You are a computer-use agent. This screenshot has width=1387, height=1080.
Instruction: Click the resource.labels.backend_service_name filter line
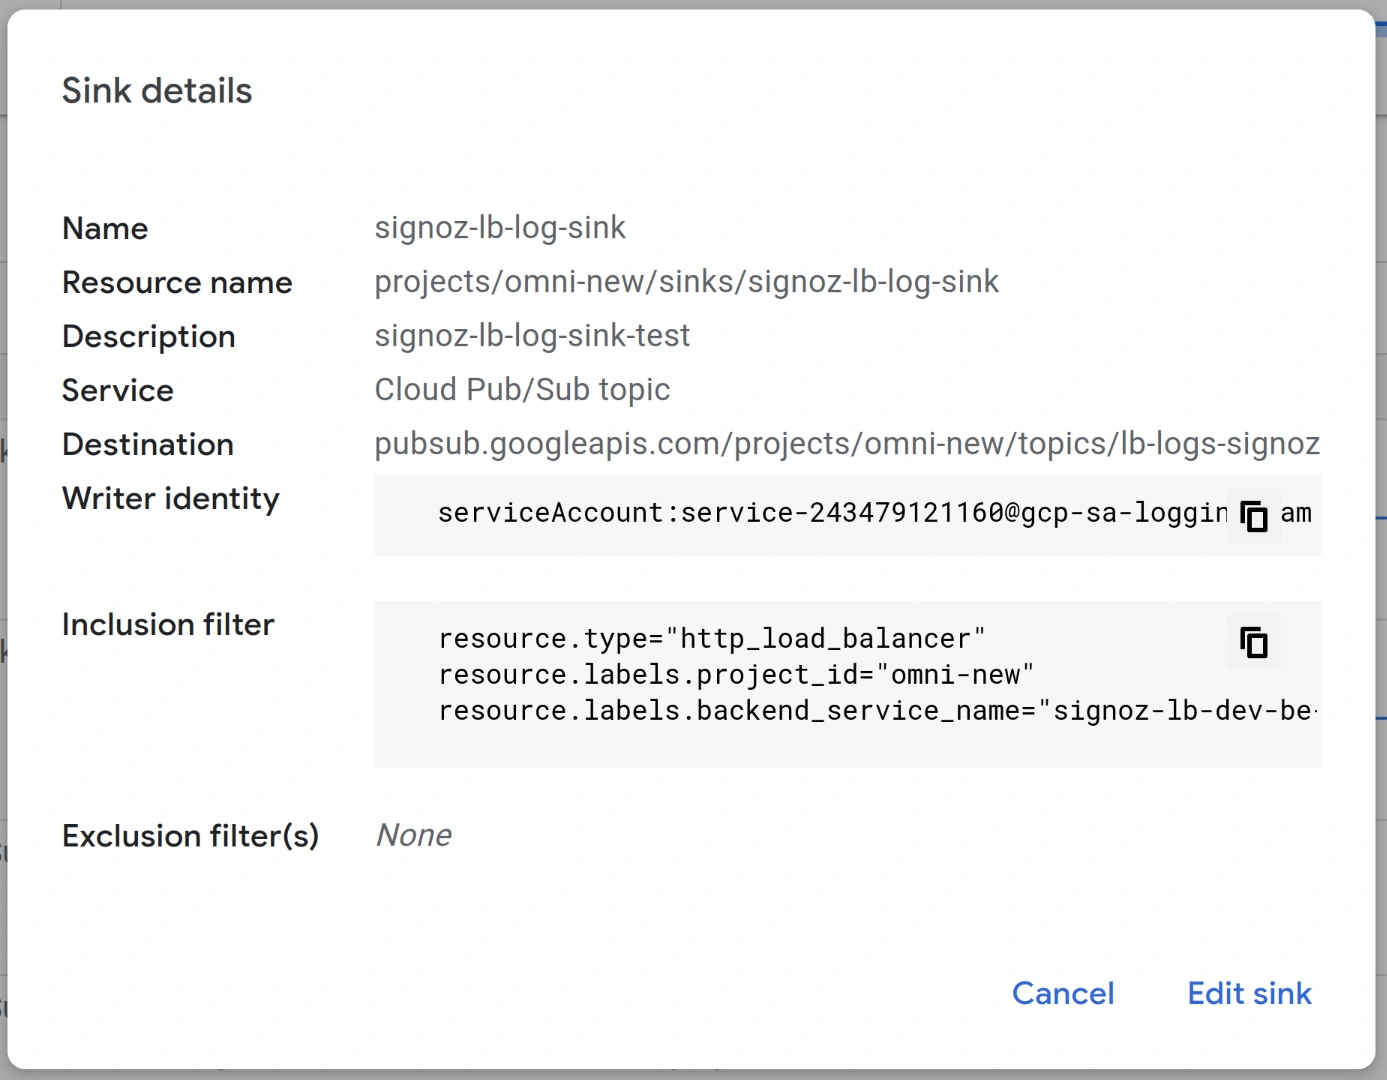[878, 711]
